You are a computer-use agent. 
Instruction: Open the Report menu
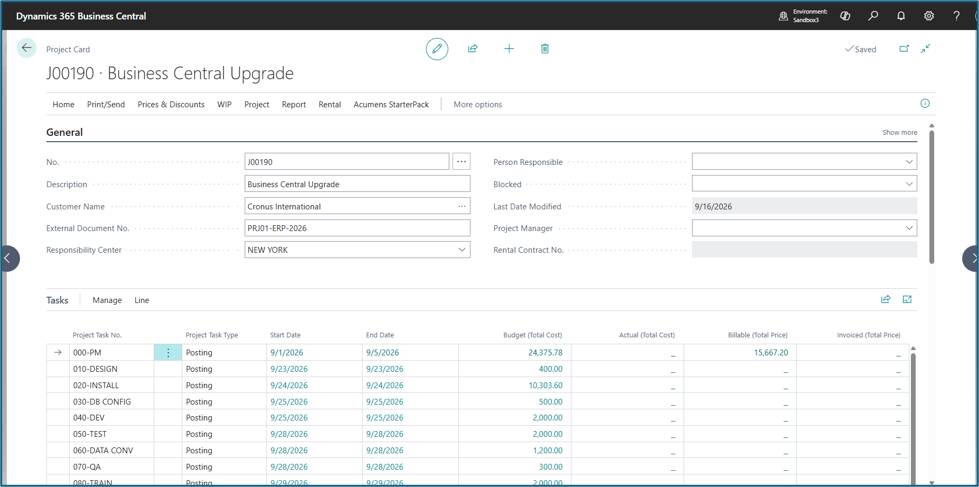[293, 104]
